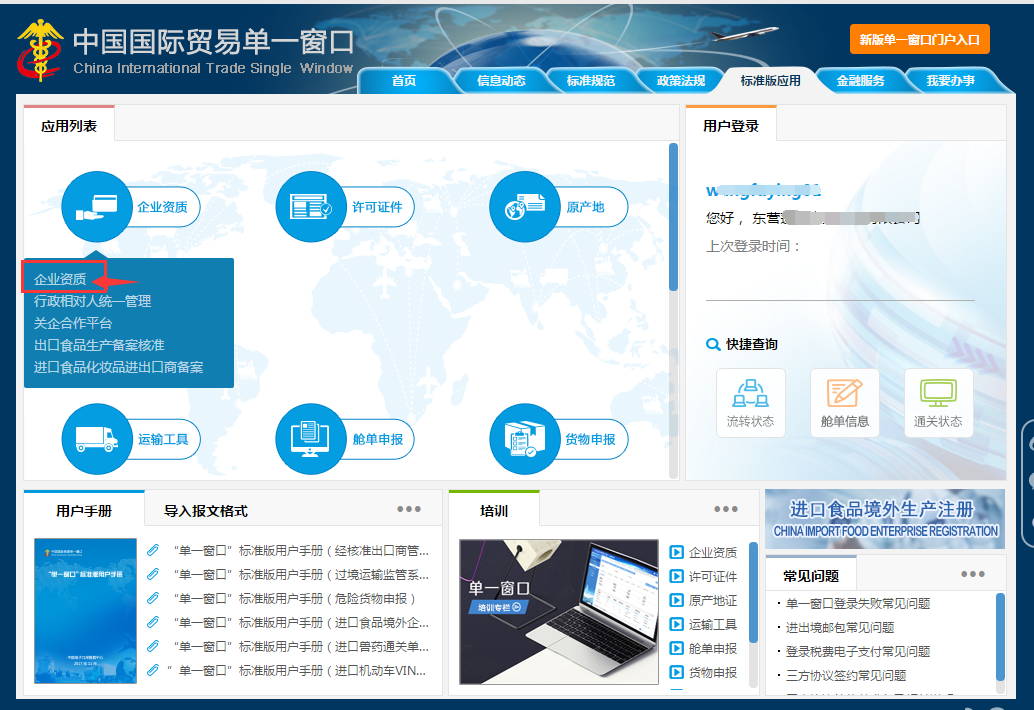
Task: Select 进口食品化妆品进出口商备案 submenu item
Action: pyautogui.click(x=118, y=367)
